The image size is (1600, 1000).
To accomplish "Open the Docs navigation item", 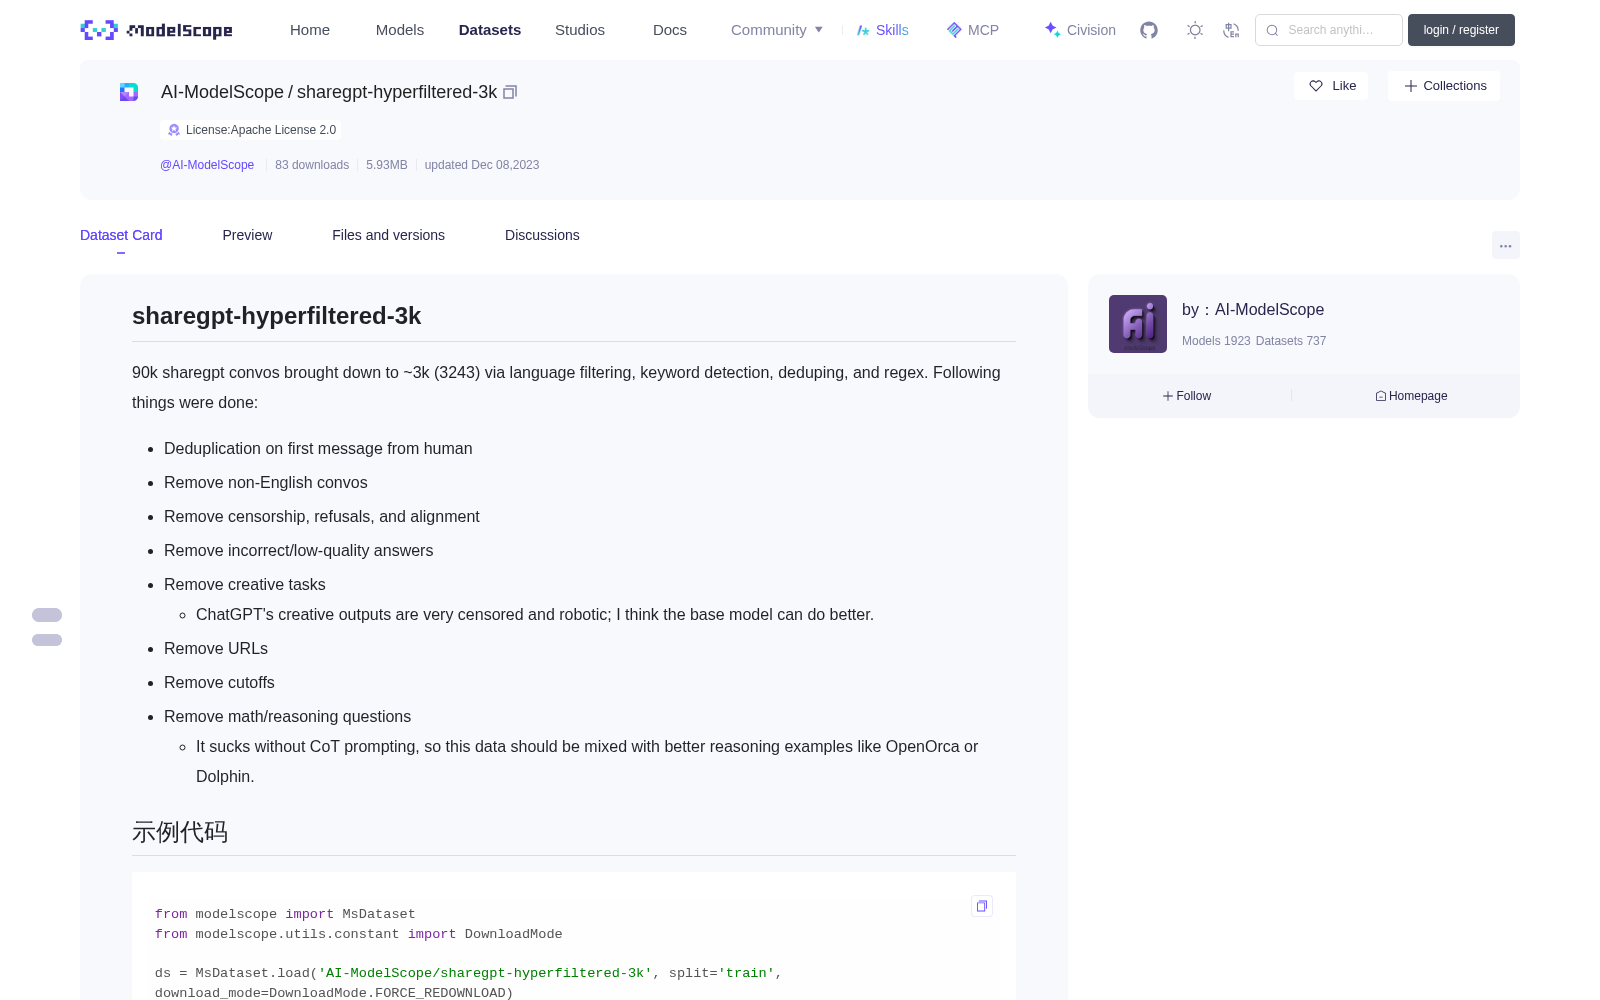I will click(x=670, y=30).
